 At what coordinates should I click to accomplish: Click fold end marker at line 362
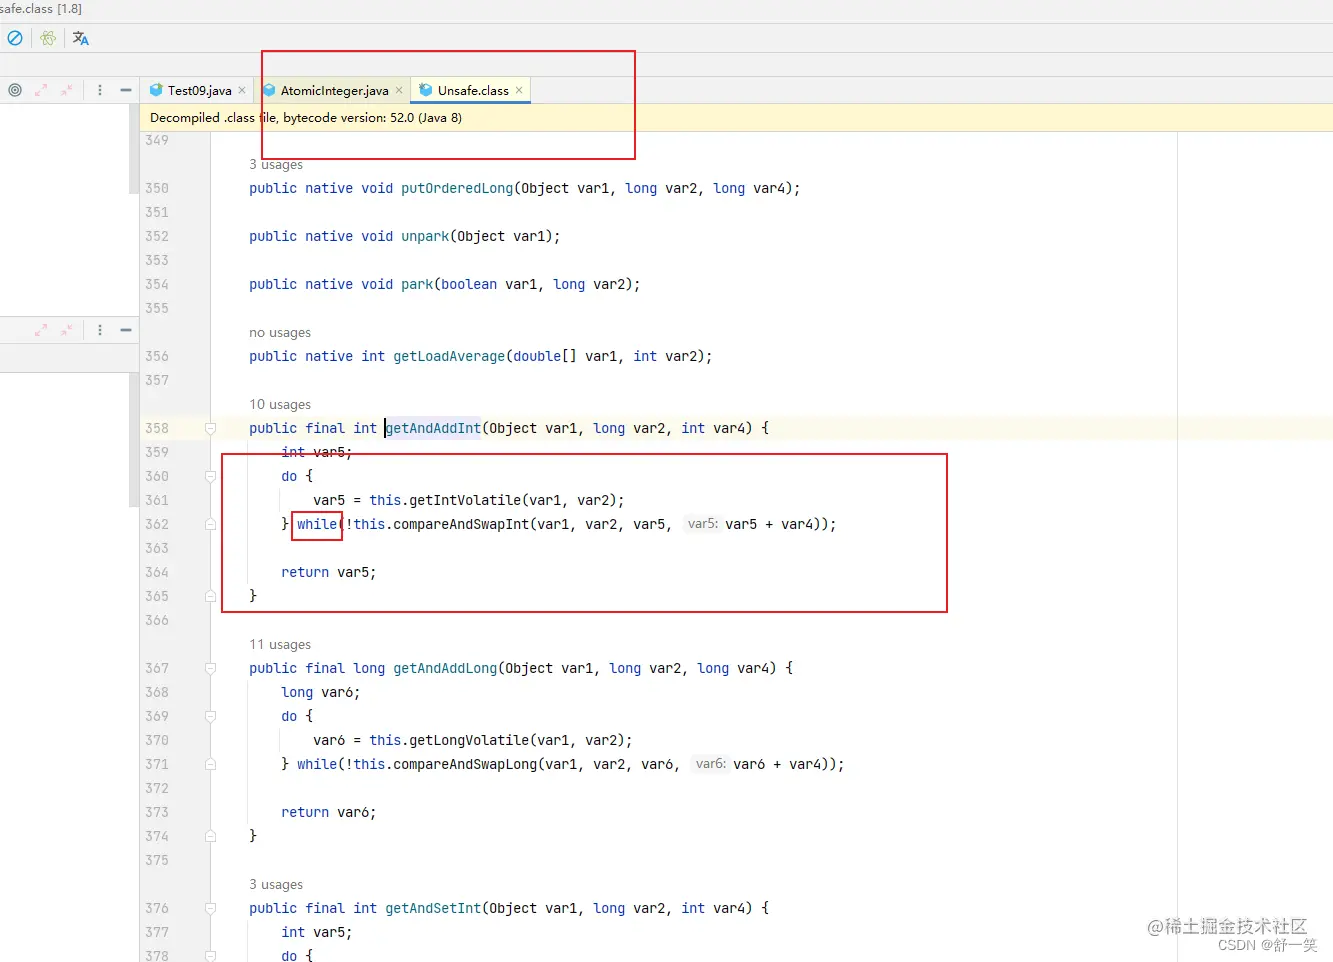click(x=210, y=524)
